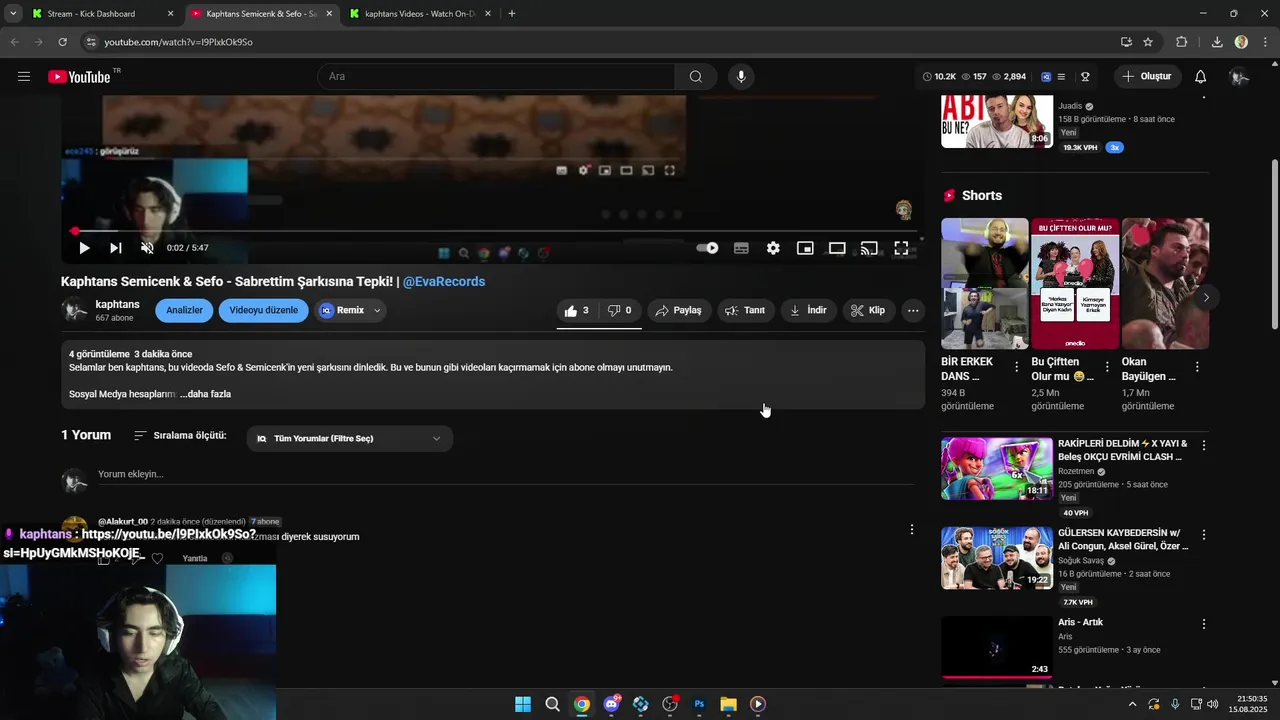Screen dimensions: 1280x720
Task: Open the Bu Çiftten Olur mu short
Action: 1075,283
